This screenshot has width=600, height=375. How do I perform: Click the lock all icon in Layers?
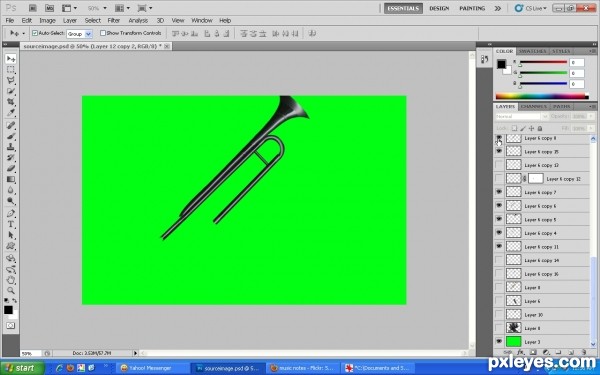tap(540, 128)
